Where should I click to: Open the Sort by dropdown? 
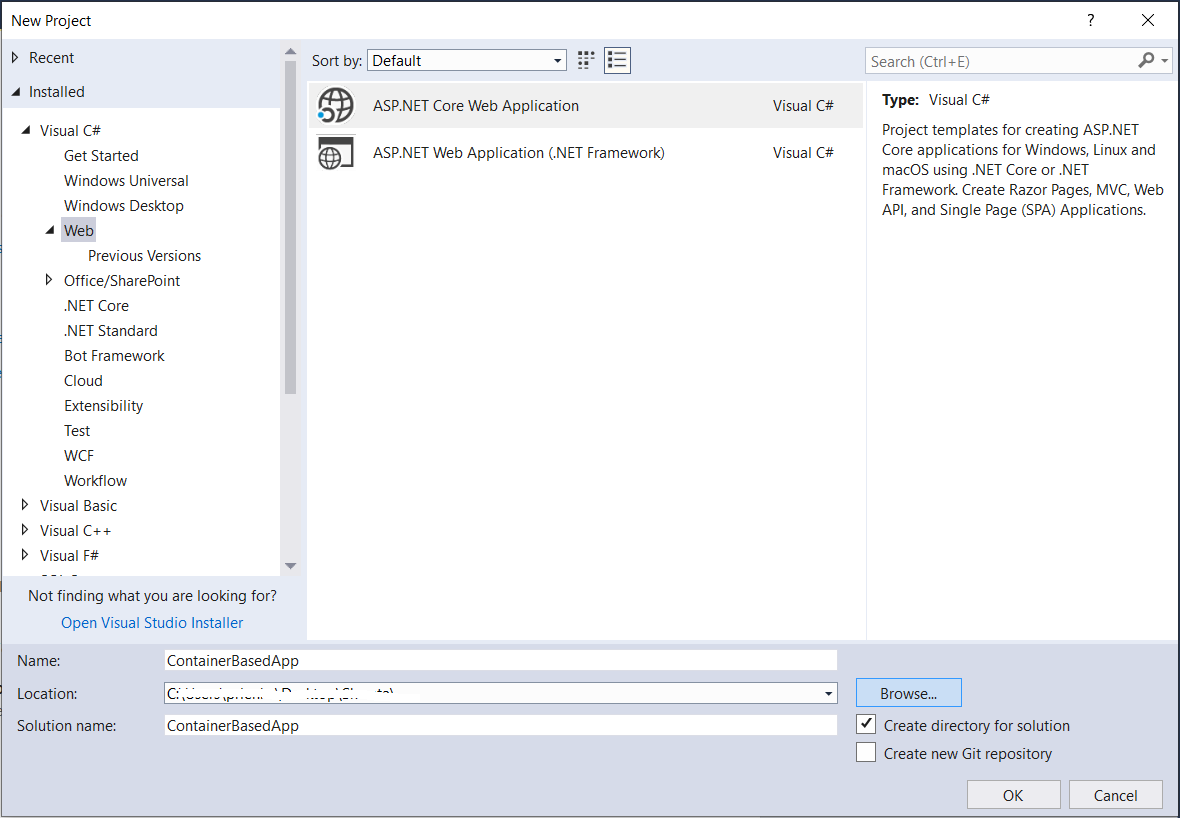tap(467, 60)
